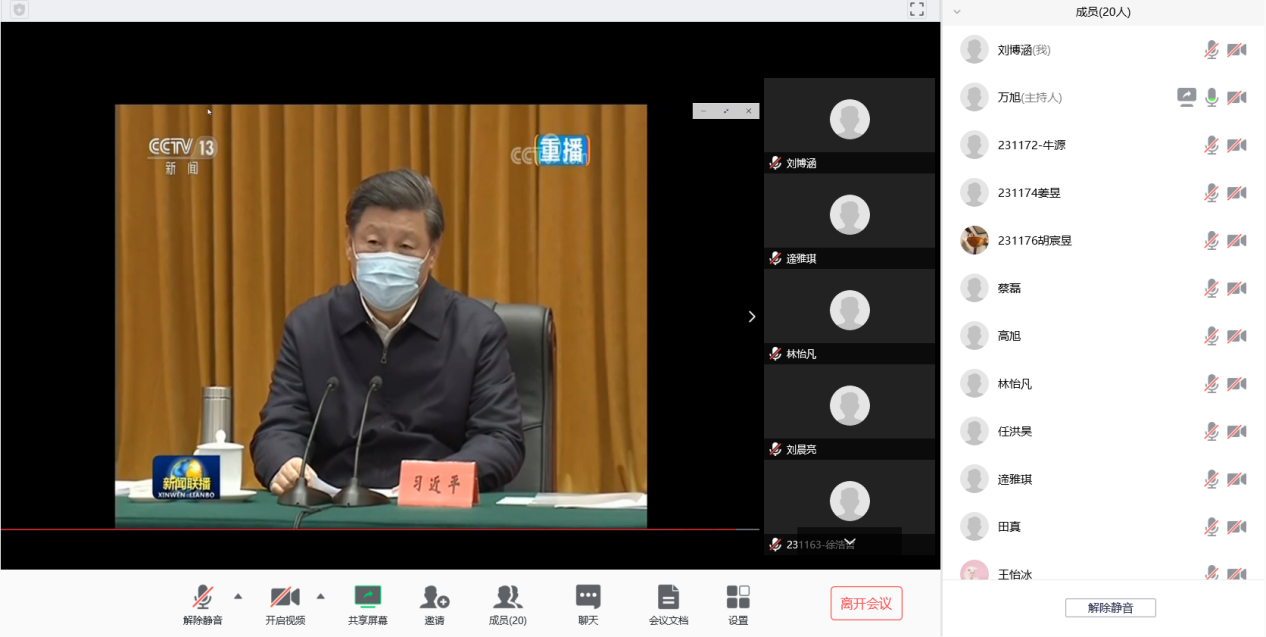This screenshot has height=637, width=1266.
Task: Minimize the floating shared-window control bar
Action: coord(703,111)
